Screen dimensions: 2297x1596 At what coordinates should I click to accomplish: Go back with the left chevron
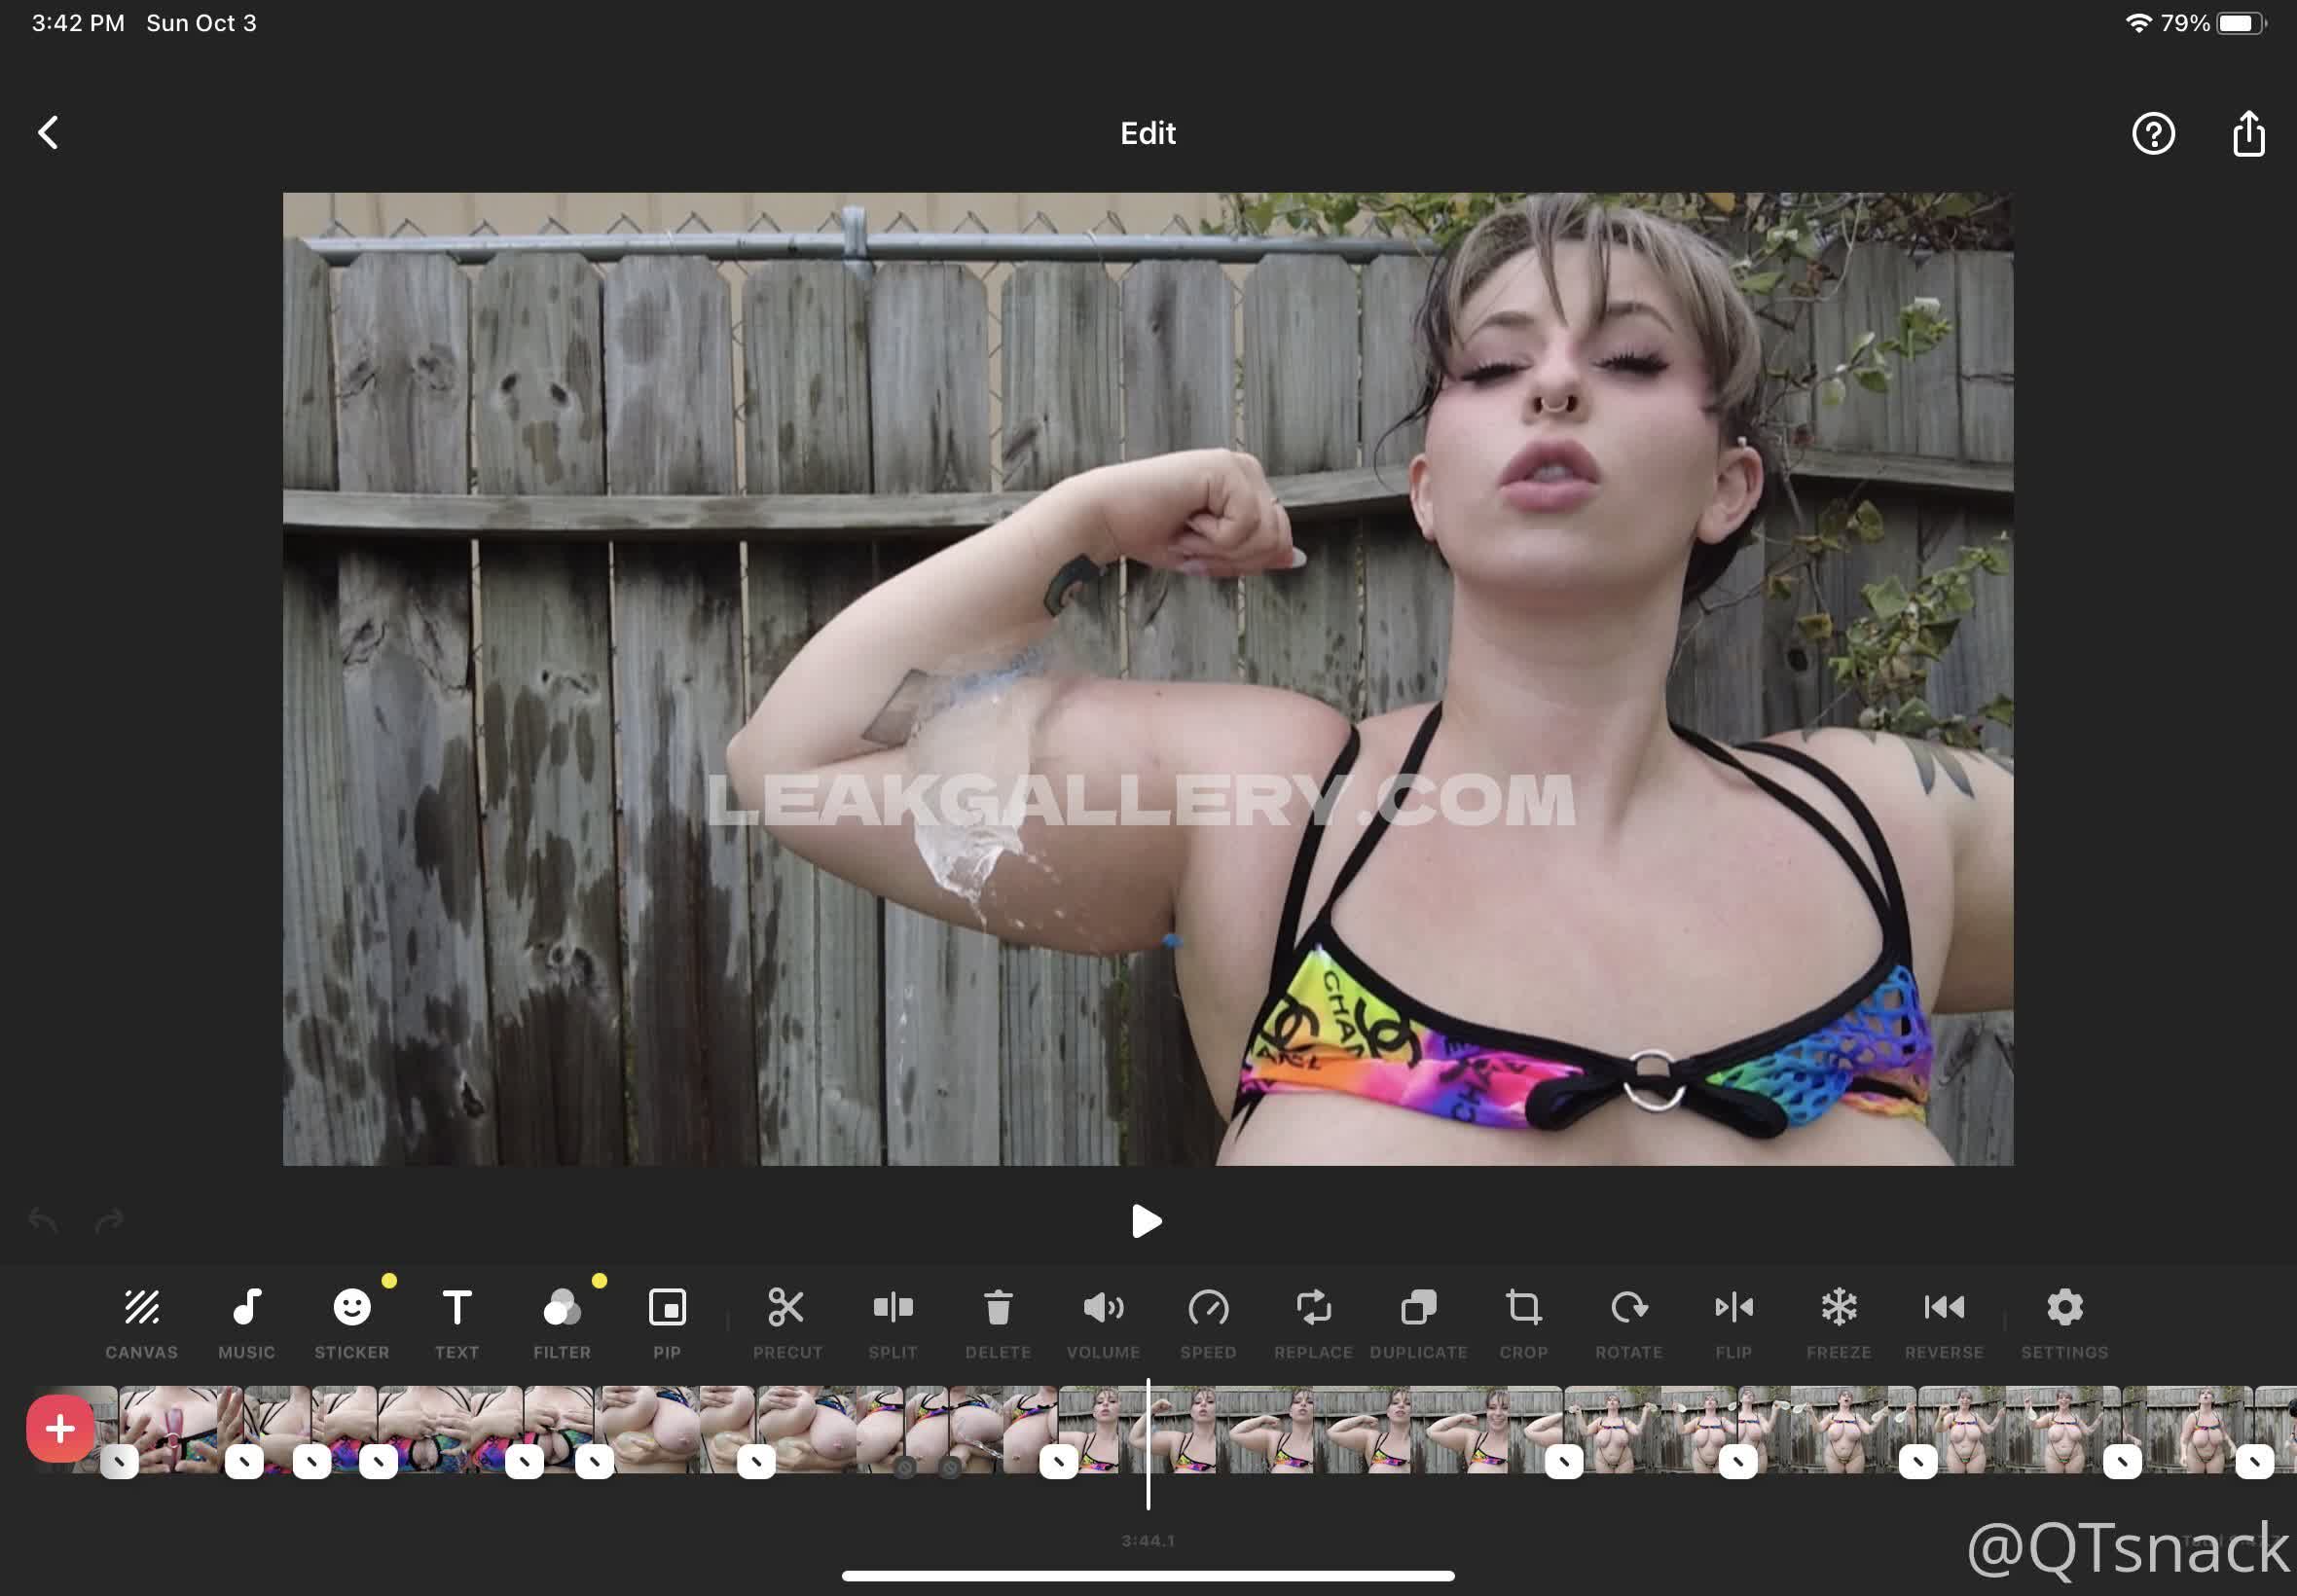(x=48, y=133)
